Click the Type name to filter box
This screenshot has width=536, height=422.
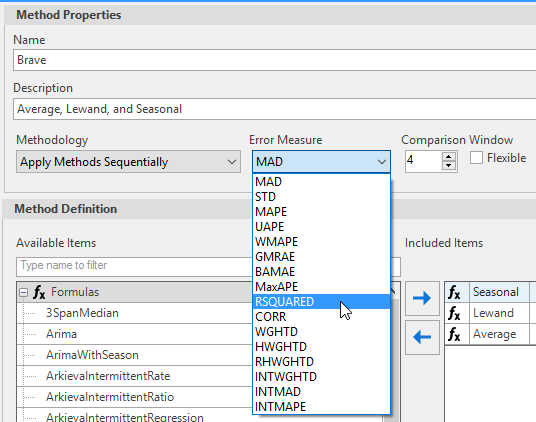pyautogui.click(x=134, y=267)
